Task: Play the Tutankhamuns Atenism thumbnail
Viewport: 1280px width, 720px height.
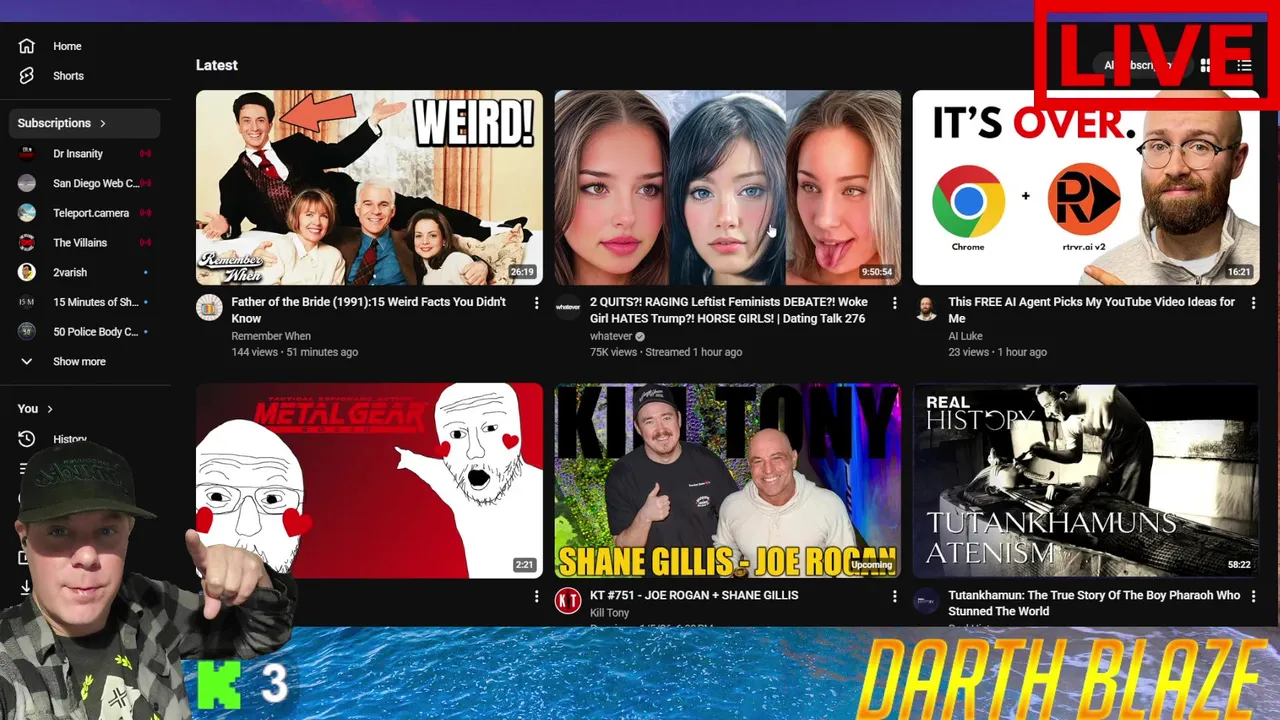Action: (x=1086, y=480)
